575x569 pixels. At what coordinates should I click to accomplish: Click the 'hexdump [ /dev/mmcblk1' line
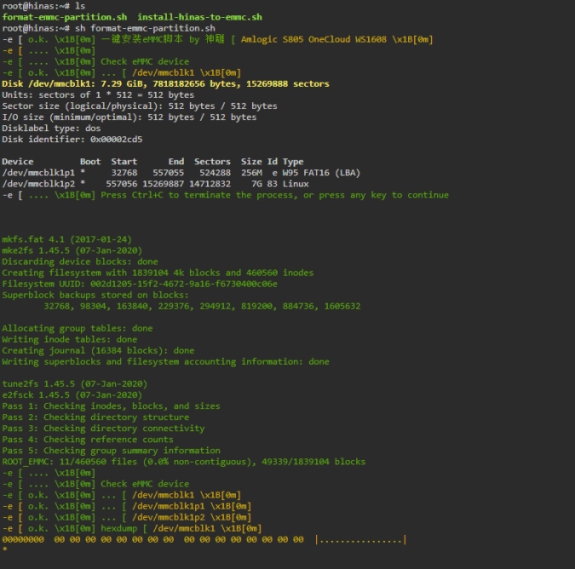click(132, 528)
